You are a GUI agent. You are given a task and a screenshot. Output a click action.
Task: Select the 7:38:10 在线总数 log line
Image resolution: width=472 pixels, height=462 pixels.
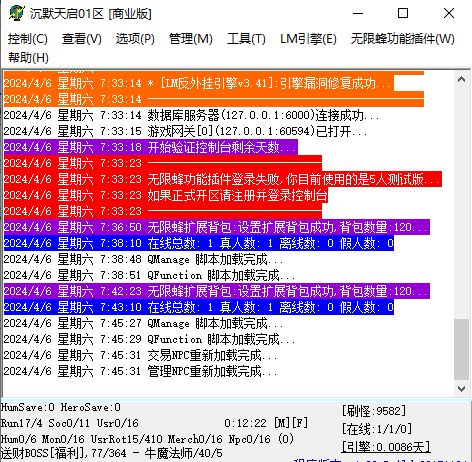pos(199,243)
